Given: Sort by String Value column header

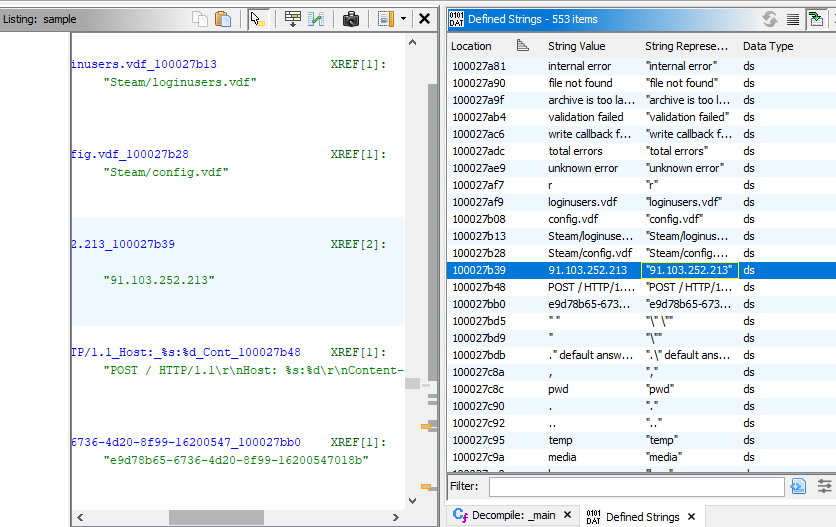Looking at the screenshot, I should pos(576,46).
